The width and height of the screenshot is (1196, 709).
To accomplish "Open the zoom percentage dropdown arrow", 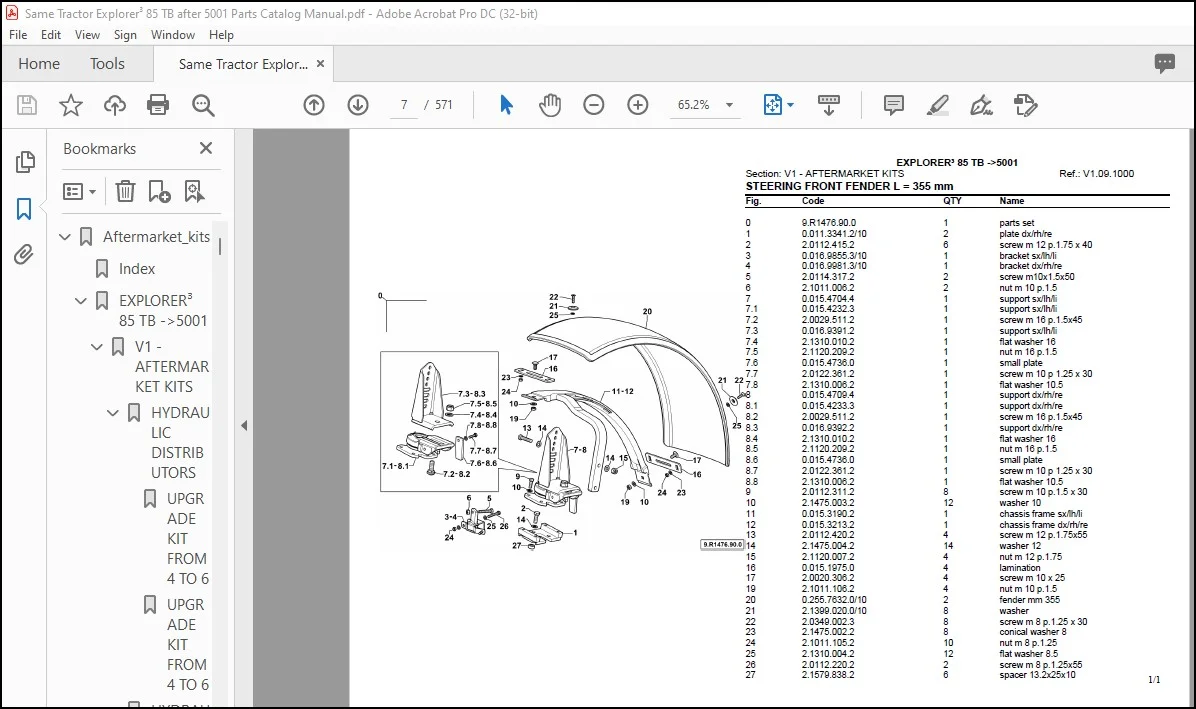I will [x=729, y=105].
